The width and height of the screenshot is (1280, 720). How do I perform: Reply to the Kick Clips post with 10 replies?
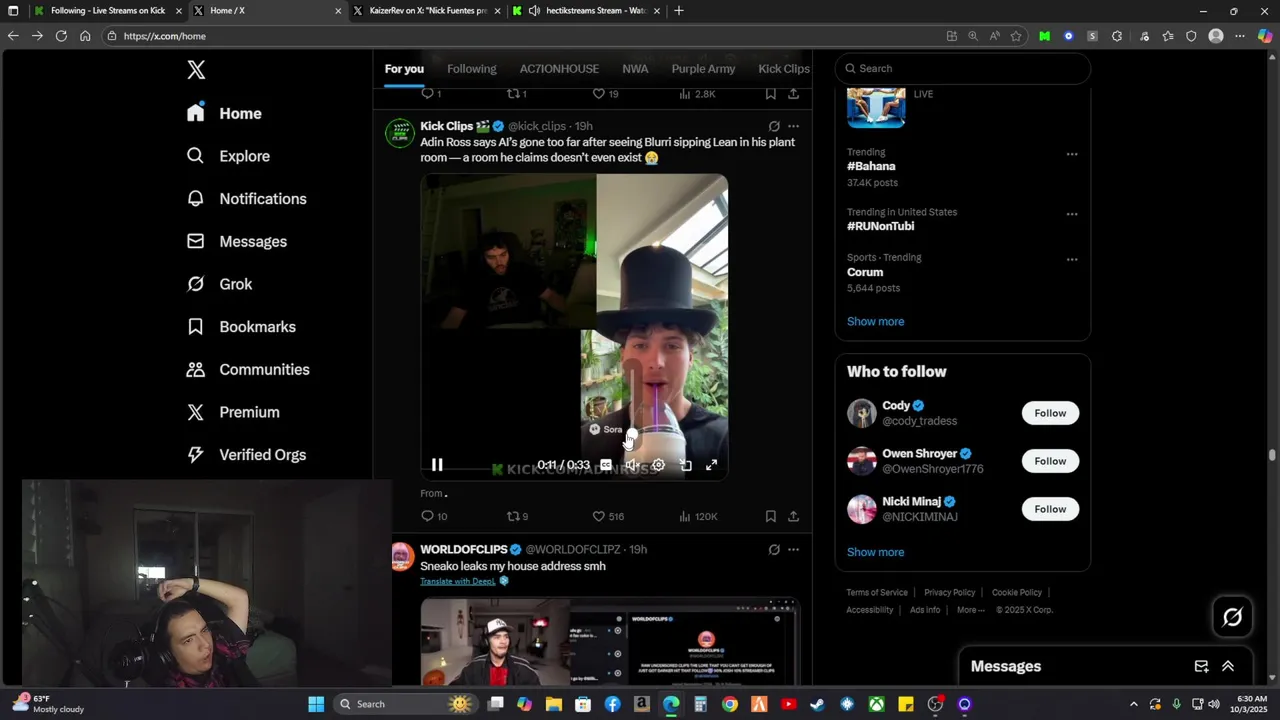click(434, 516)
